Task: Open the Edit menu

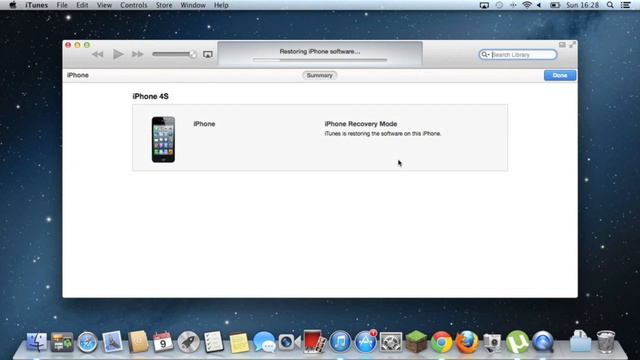Action: 82,5
